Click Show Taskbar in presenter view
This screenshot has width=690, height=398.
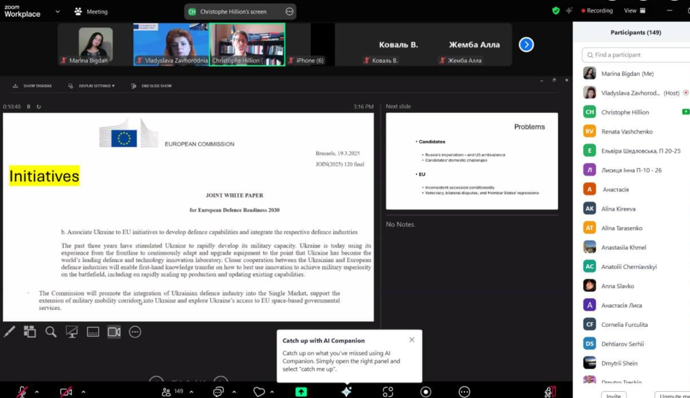pyautogui.click(x=33, y=86)
